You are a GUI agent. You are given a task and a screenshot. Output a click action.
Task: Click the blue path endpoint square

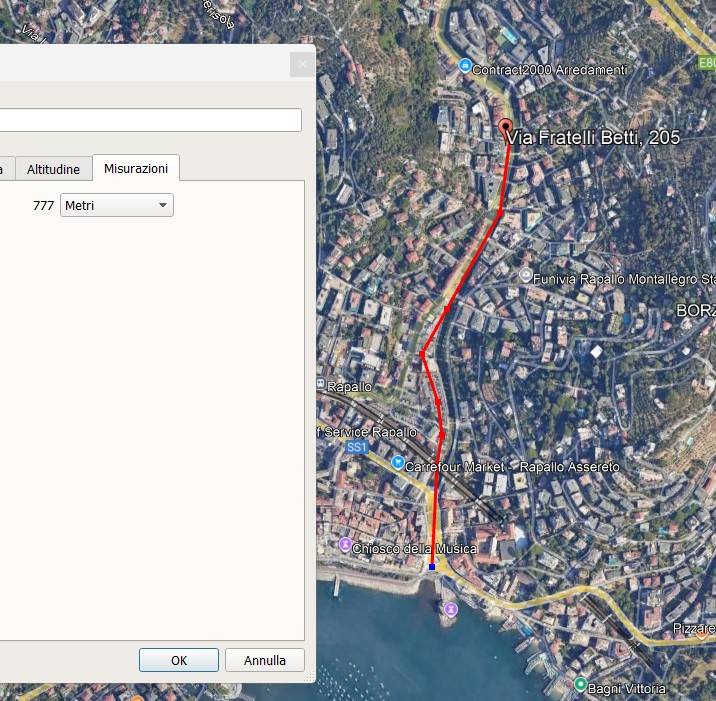(x=432, y=566)
